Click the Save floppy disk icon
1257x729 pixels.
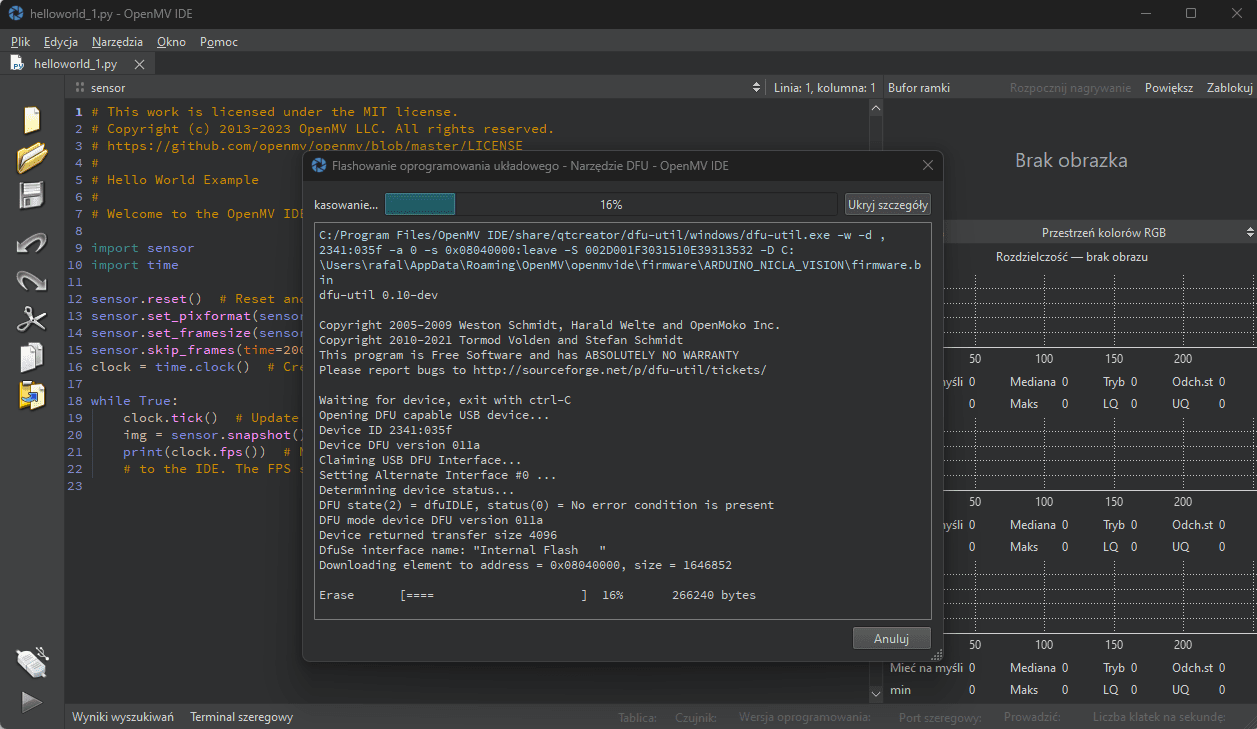(x=32, y=195)
